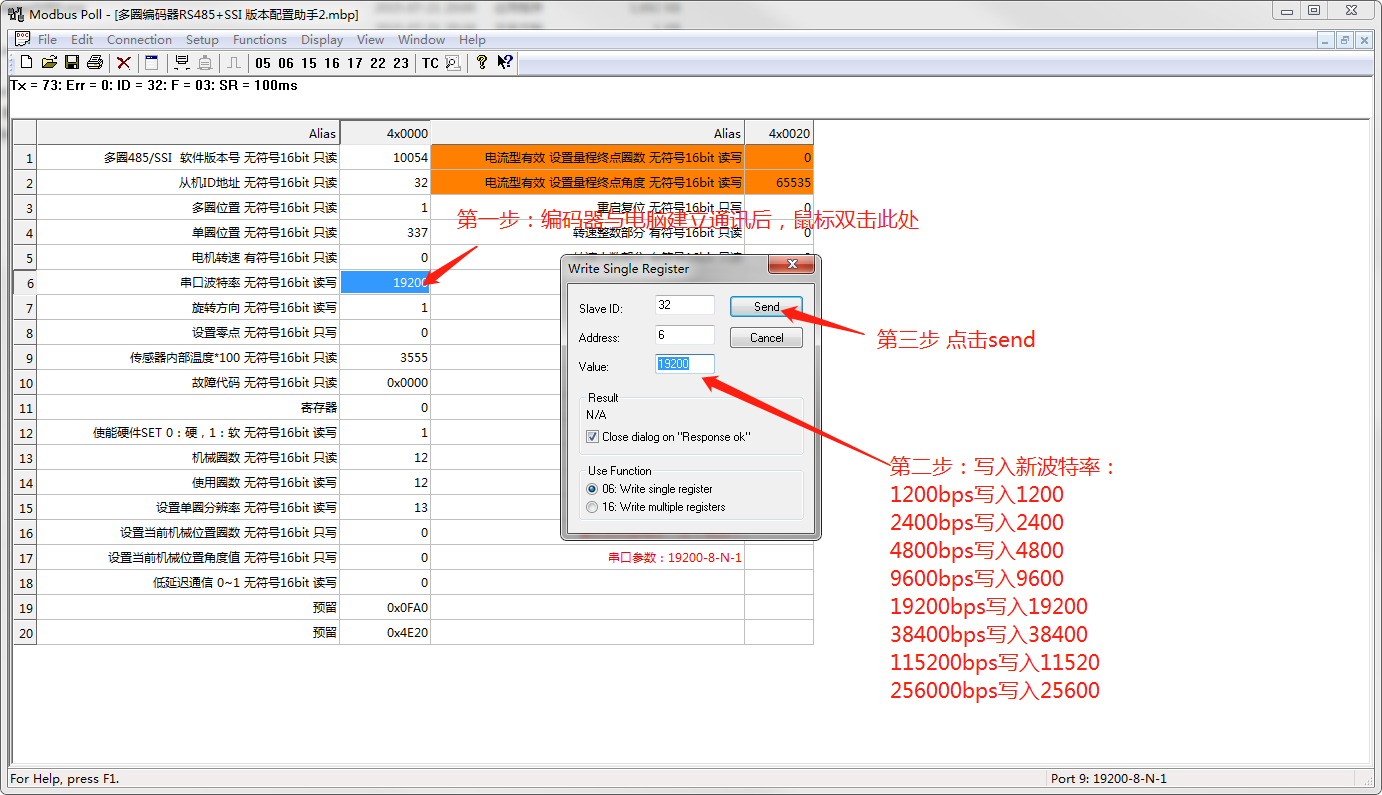Open the Display menu
1382x795 pixels.
click(x=322, y=40)
